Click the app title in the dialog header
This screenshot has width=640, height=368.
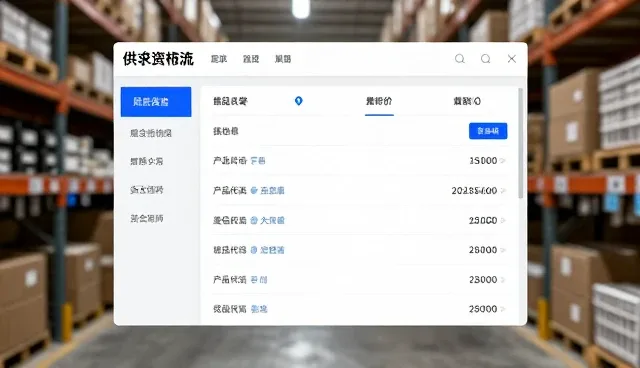coord(158,59)
